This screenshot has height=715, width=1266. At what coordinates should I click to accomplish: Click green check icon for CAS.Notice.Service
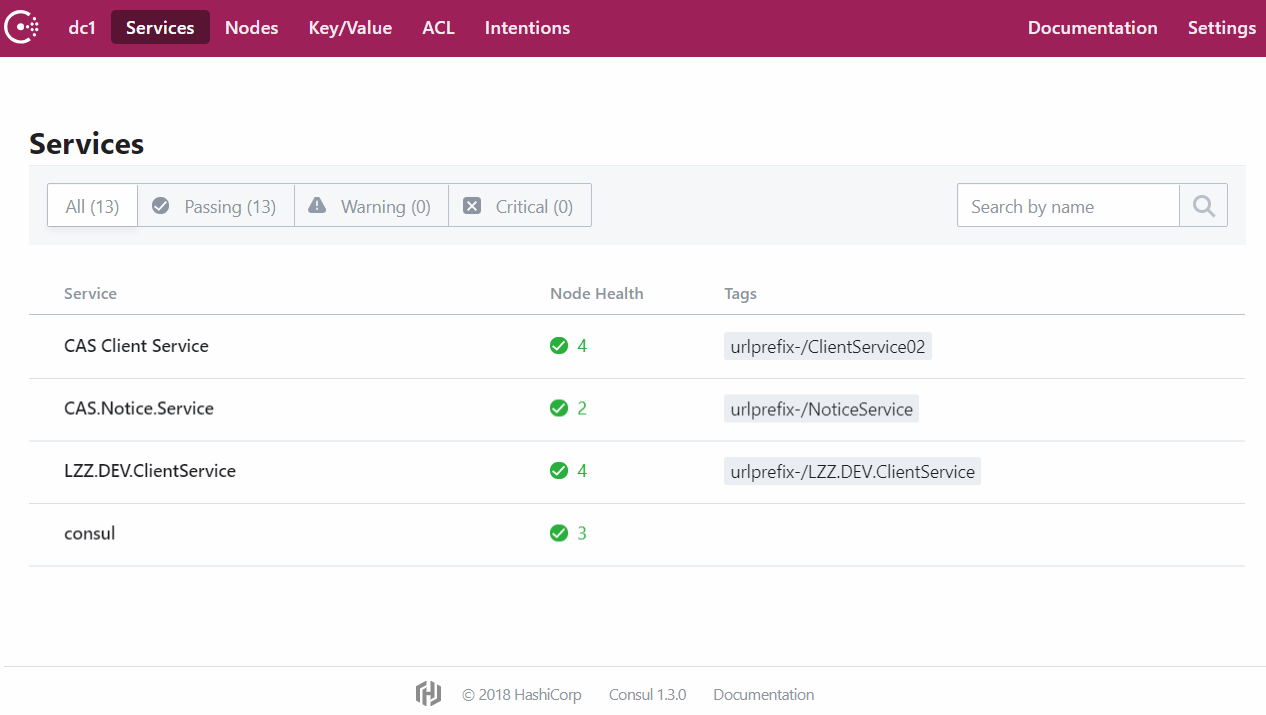coord(559,409)
